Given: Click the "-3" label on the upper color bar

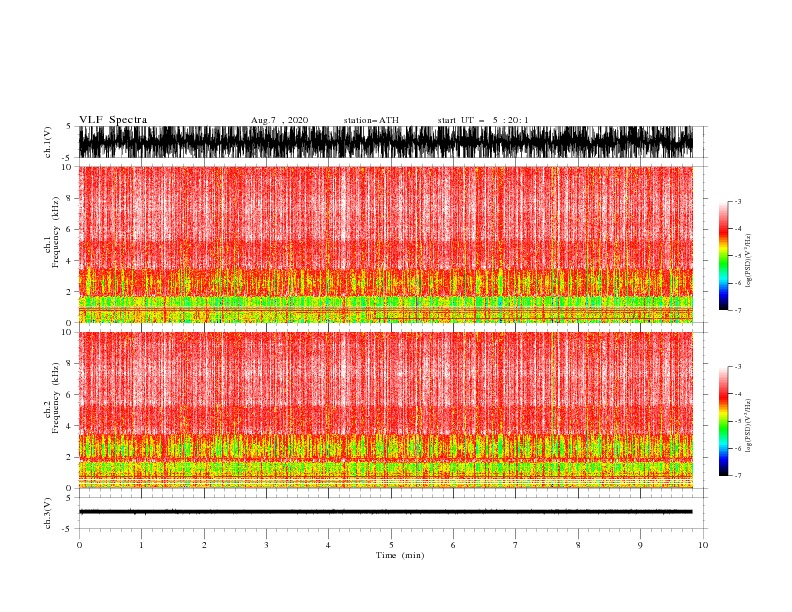Looking at the screenshot, I should click(737, 201).
